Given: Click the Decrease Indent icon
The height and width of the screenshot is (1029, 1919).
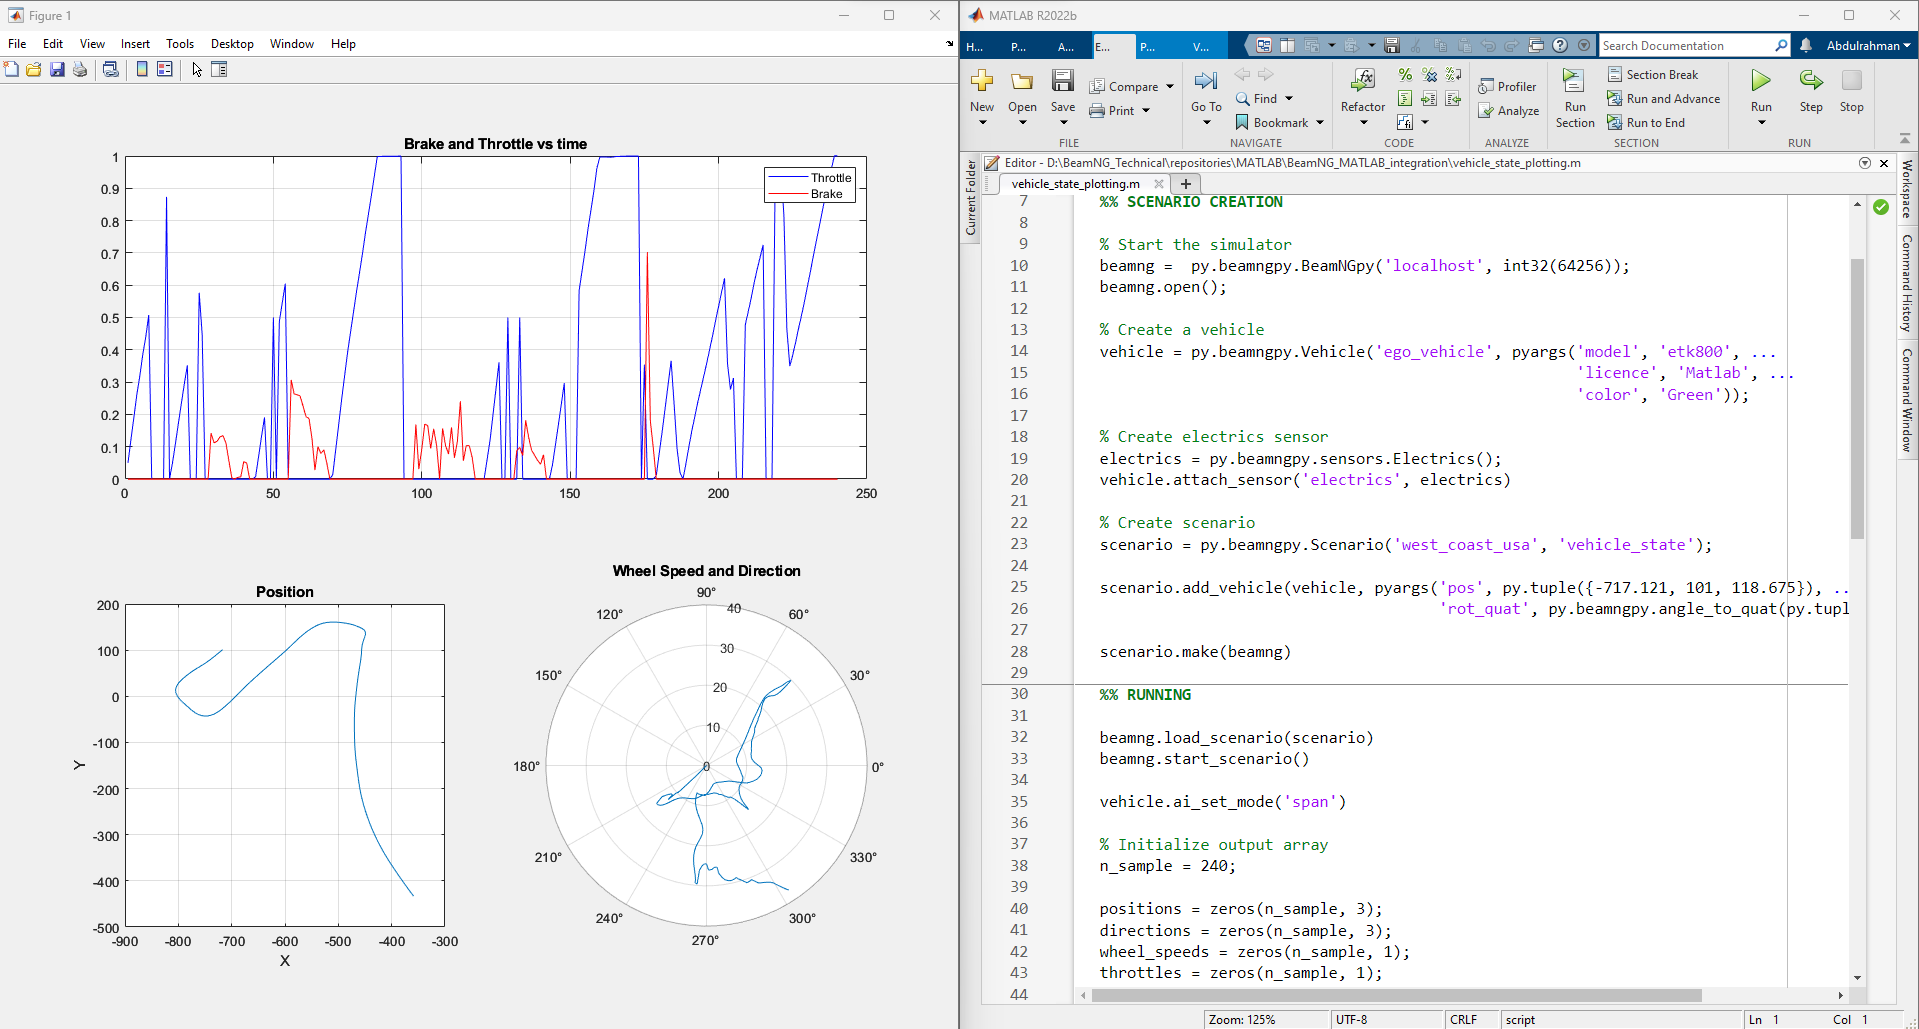Looking at the screenshot, I should 1453,99.
